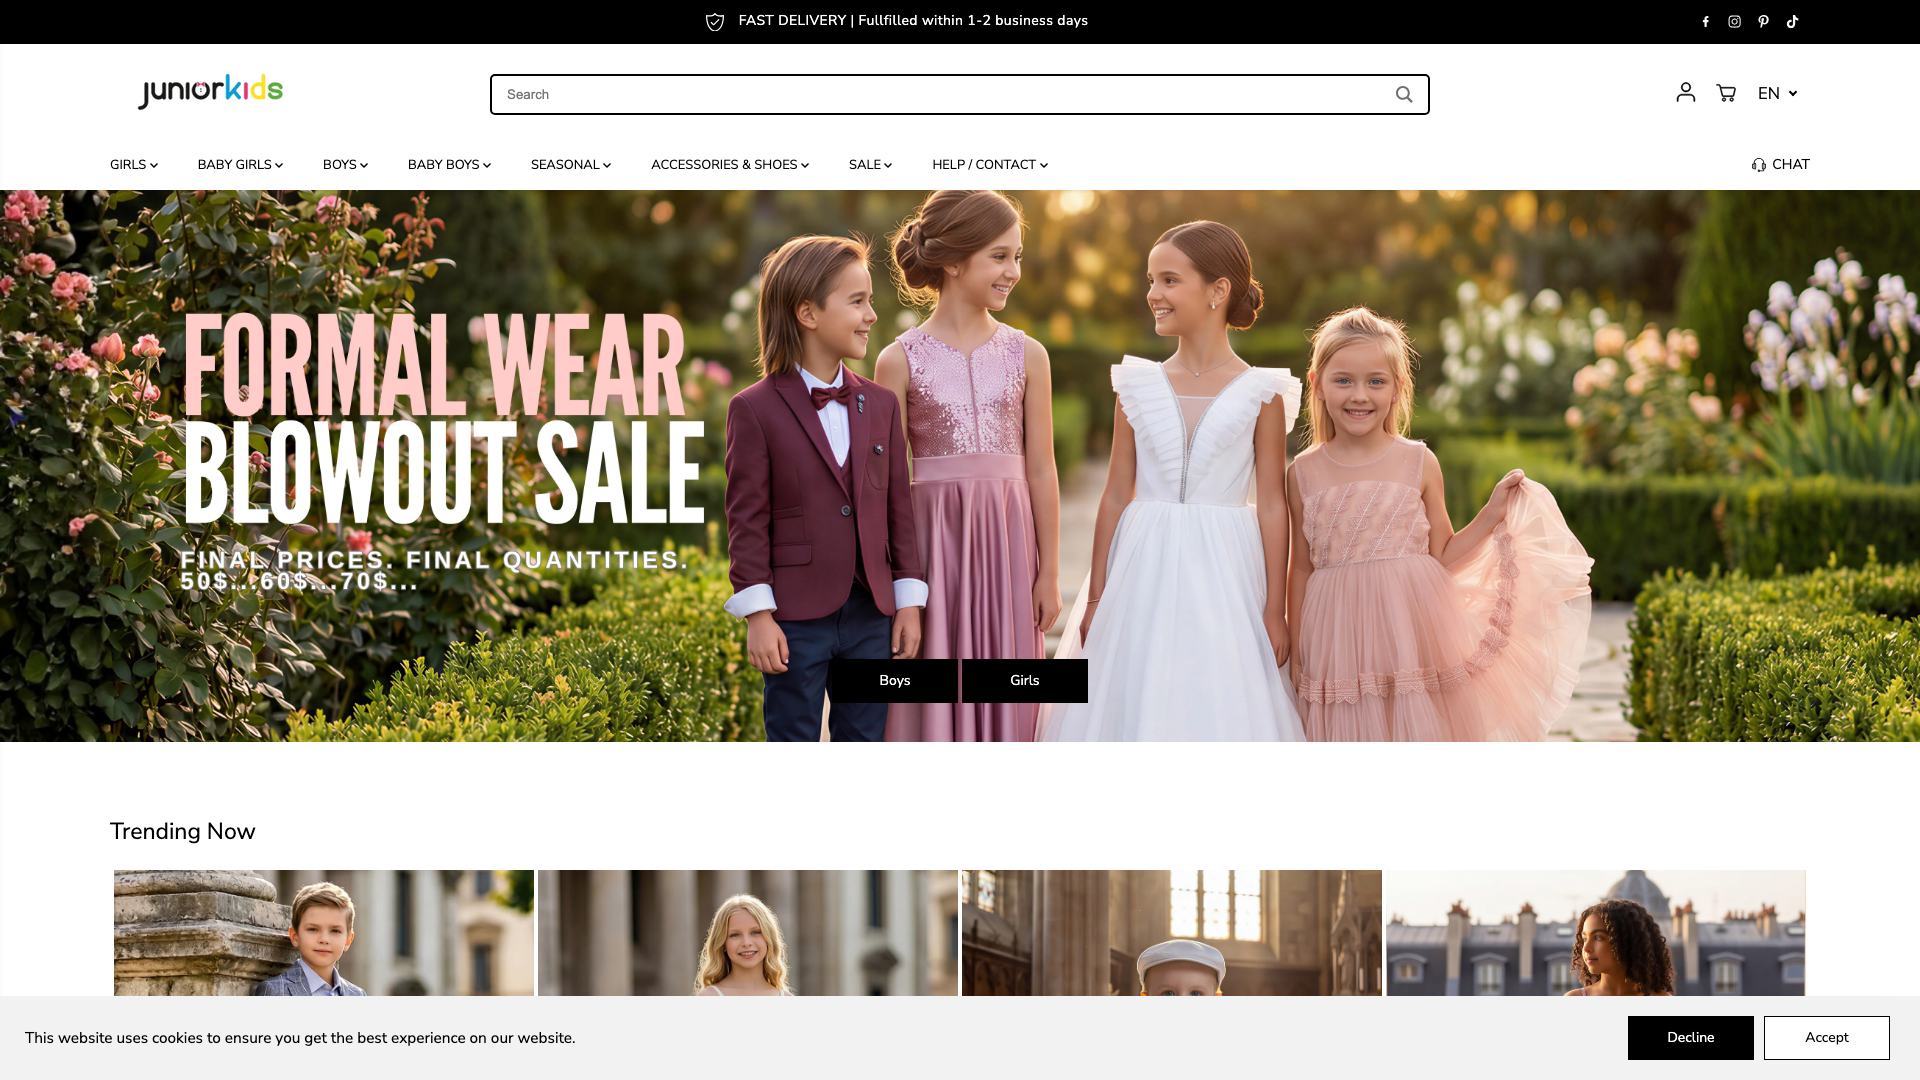Expand the SEASONAL menu
The height and width of the screenshot is (1080, 1920).
coord(571,165)
